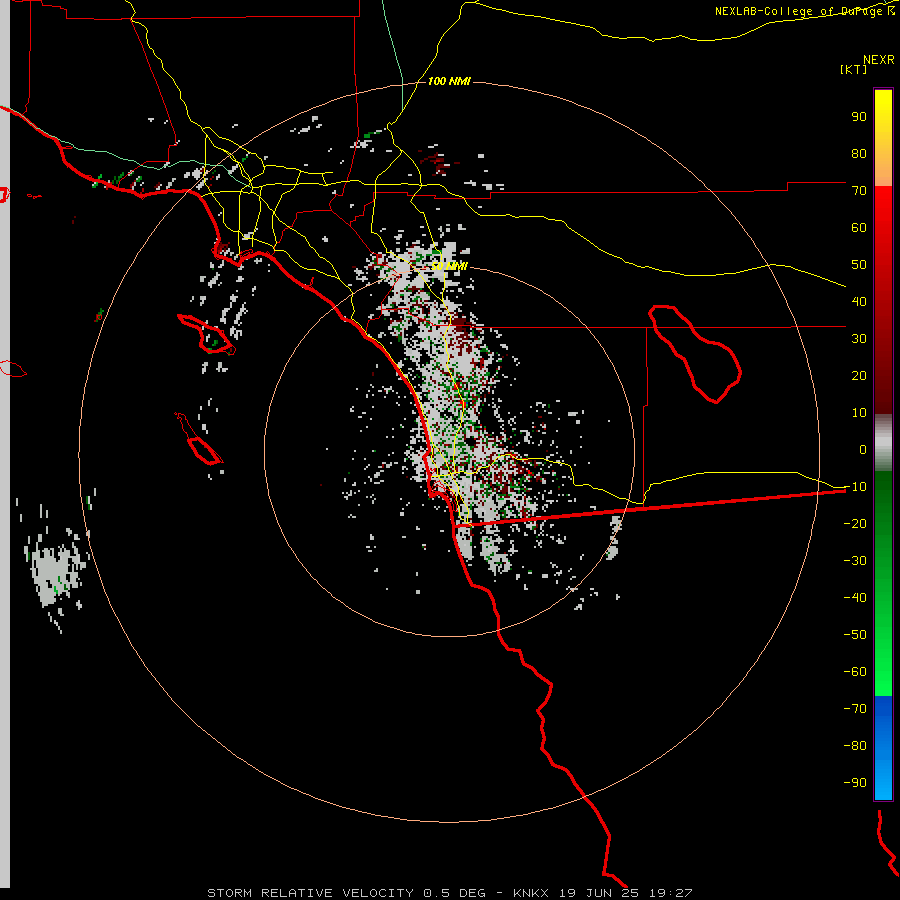Click the 50 value on the velocity scale

pyautogui.click(x=859, y=265)
